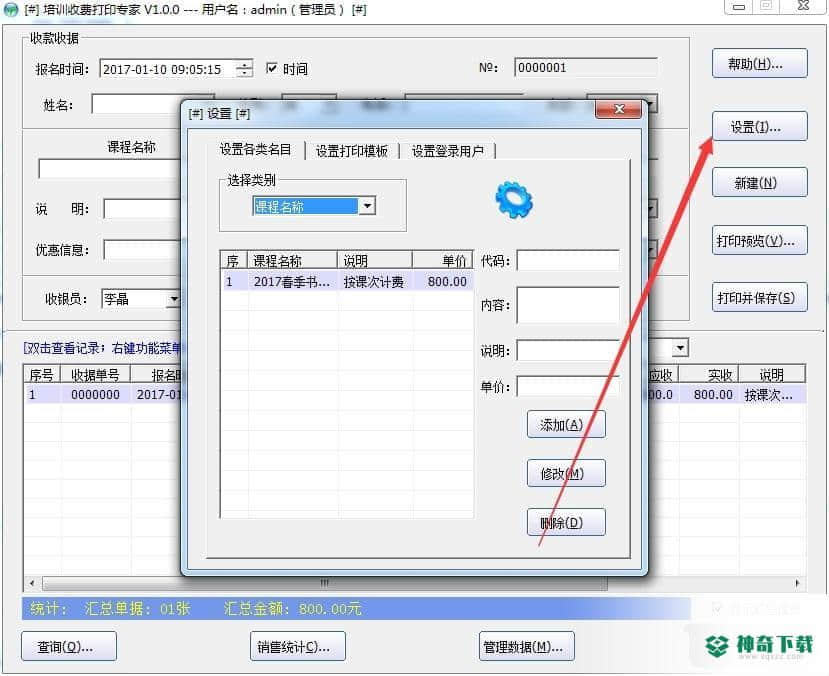Click the 修改(M) button
Viewport: 829px width, 676px height.
point(566,473)
